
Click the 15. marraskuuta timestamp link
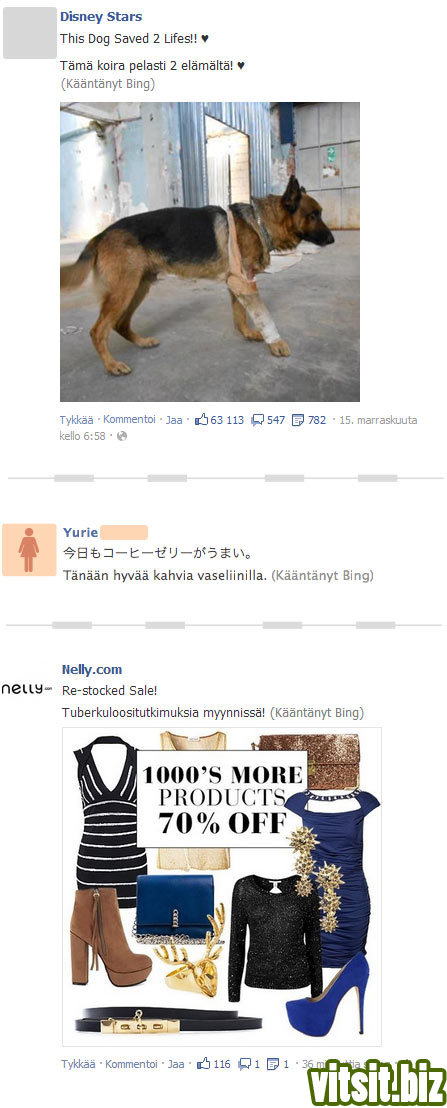click(x=378, y=420)
